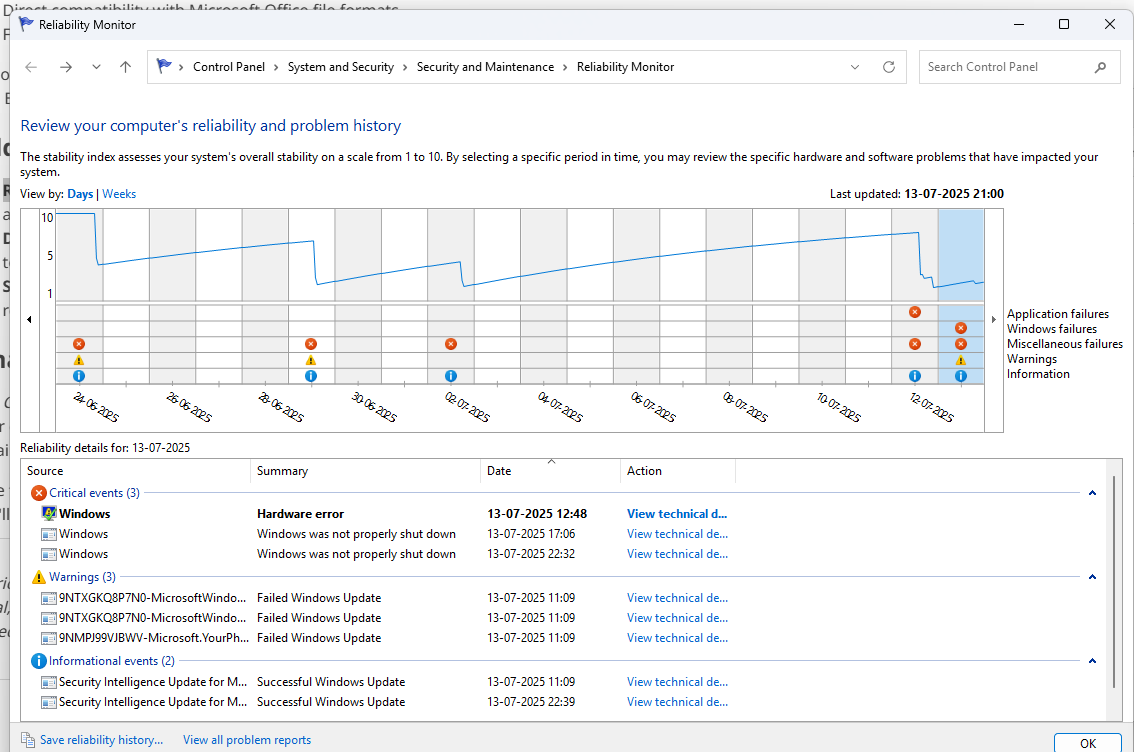This screenshot has width=1134, height=752.
Task: Select Windows failure icon on 13-07-2025
Action: [x=960, y=328]
